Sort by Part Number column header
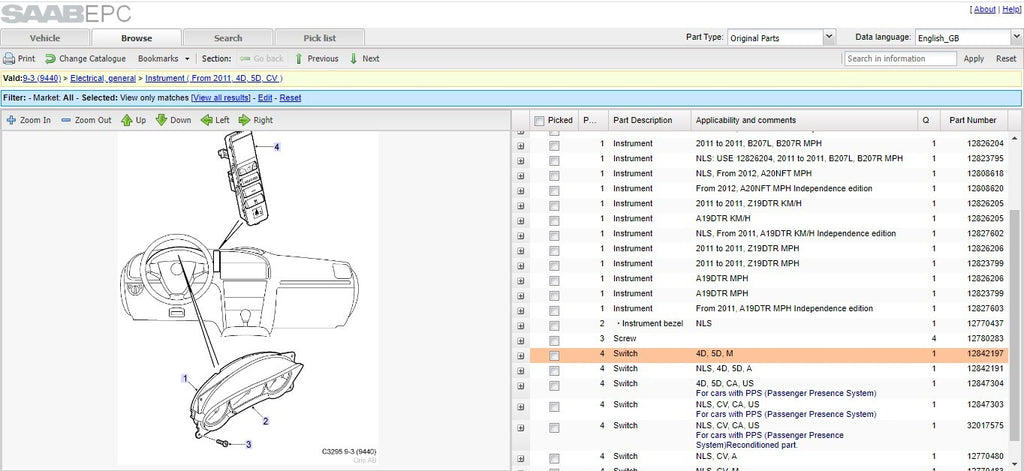The width and height of the screenshot is (1024, 471). point(972,120)
